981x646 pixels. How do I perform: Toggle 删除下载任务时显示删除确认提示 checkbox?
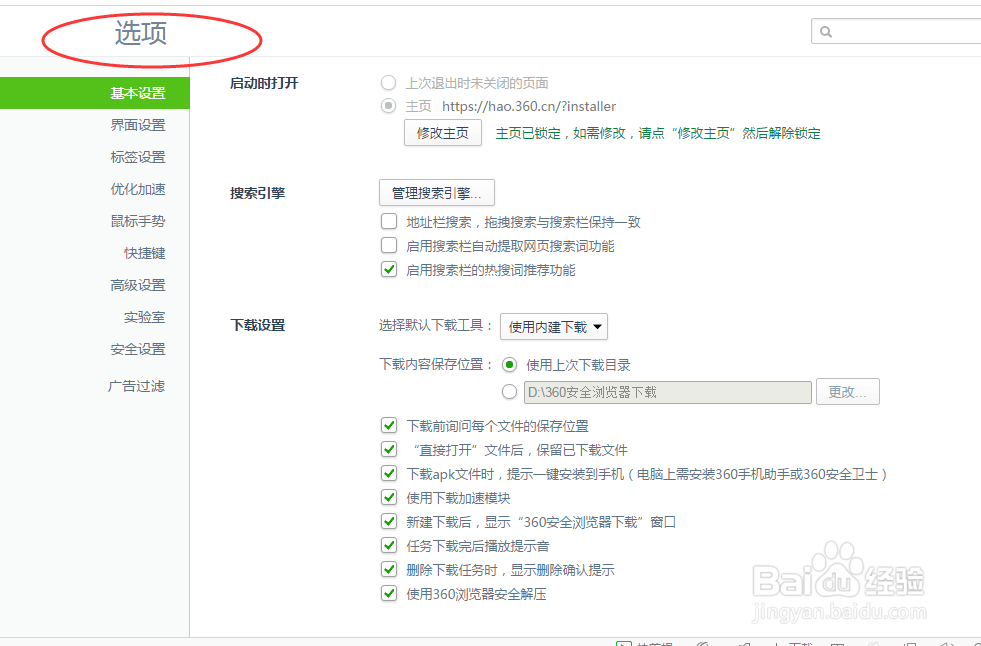pyautogui.click(x=389, y=570)
